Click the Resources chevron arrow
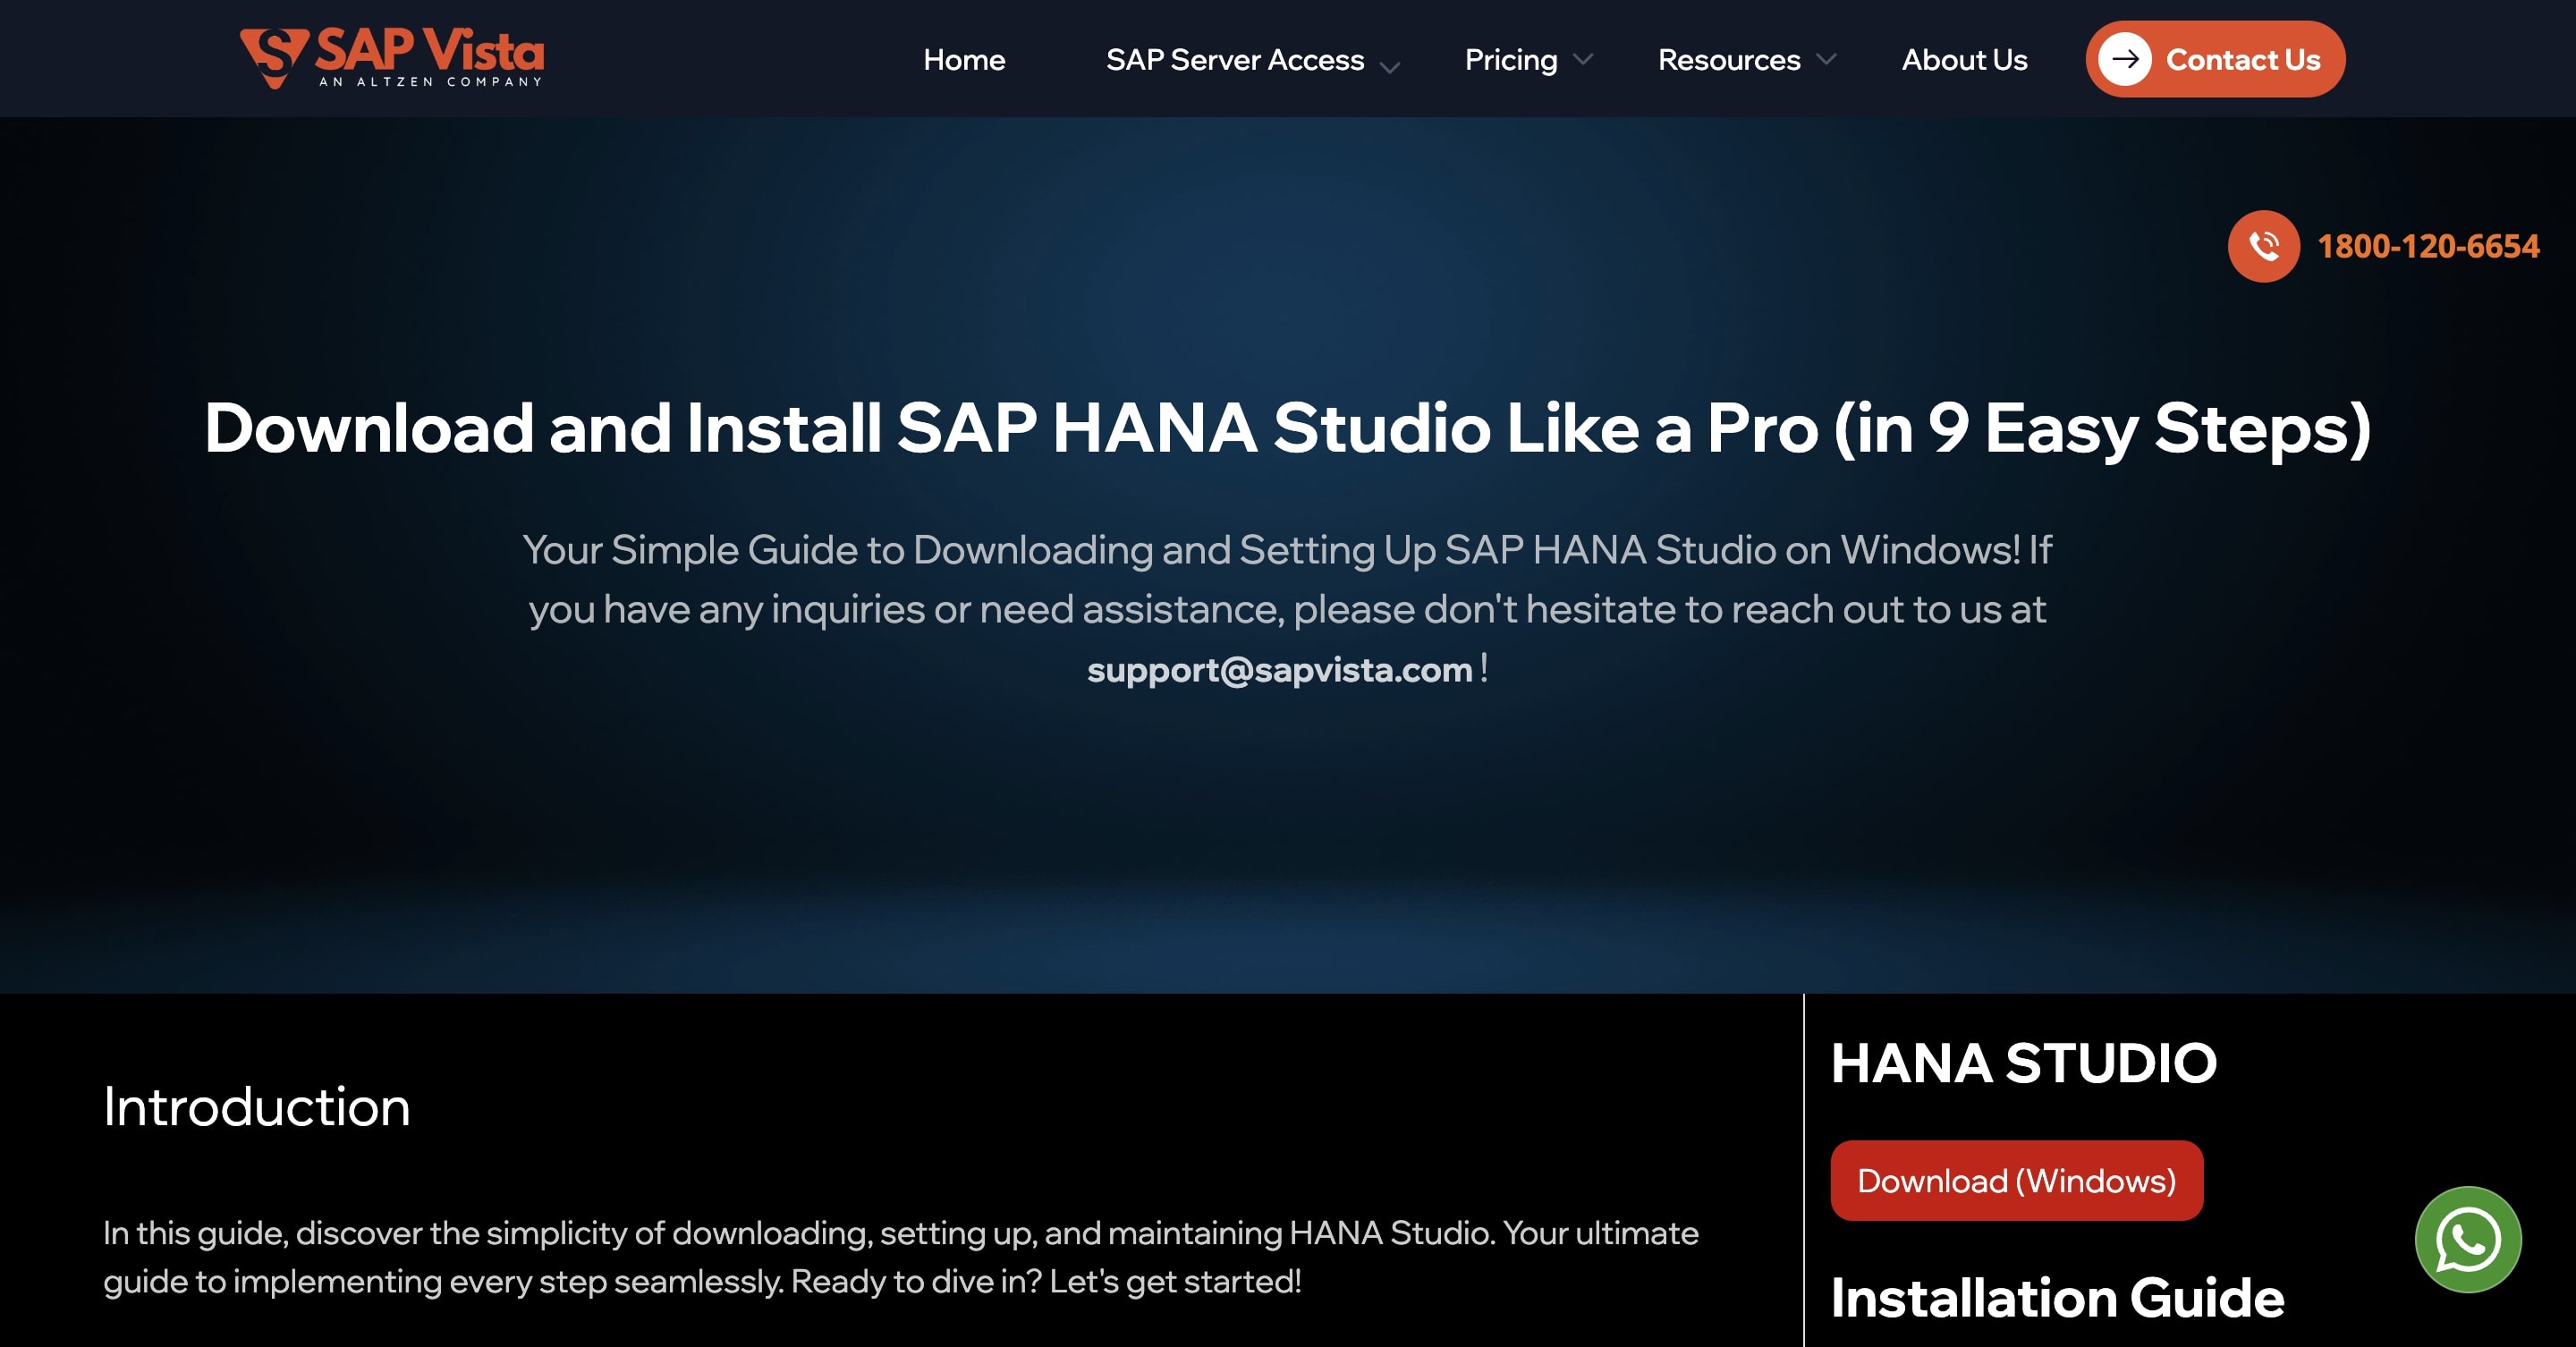This screenshot has height=1347, width=2576. (1828, 60)
